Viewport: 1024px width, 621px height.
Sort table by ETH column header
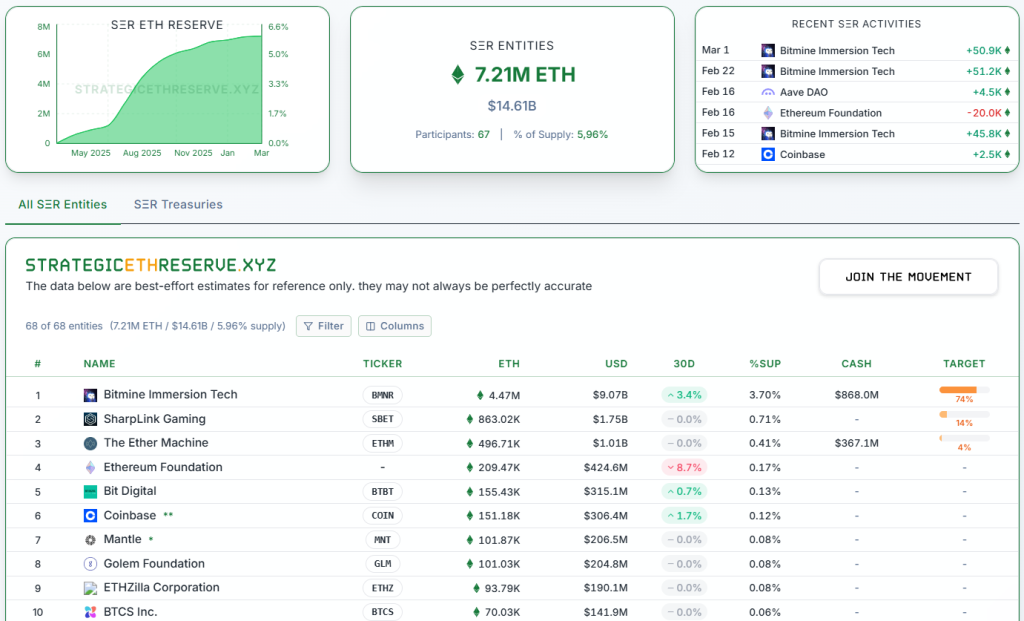point(508,364)
